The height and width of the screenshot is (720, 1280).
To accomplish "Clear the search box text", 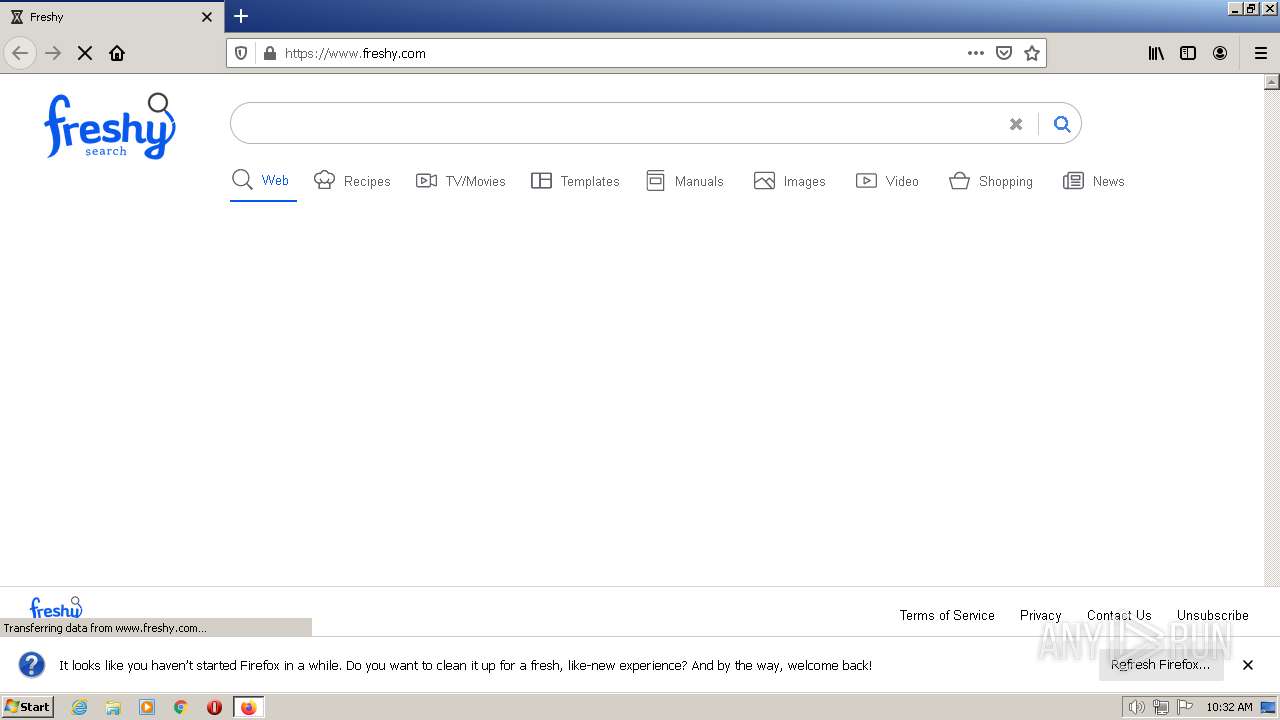I will pos(1016,124).
